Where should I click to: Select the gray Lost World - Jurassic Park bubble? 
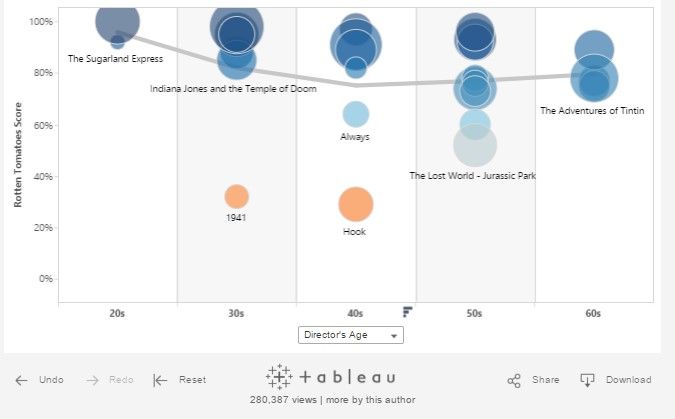tap(474, 145)
